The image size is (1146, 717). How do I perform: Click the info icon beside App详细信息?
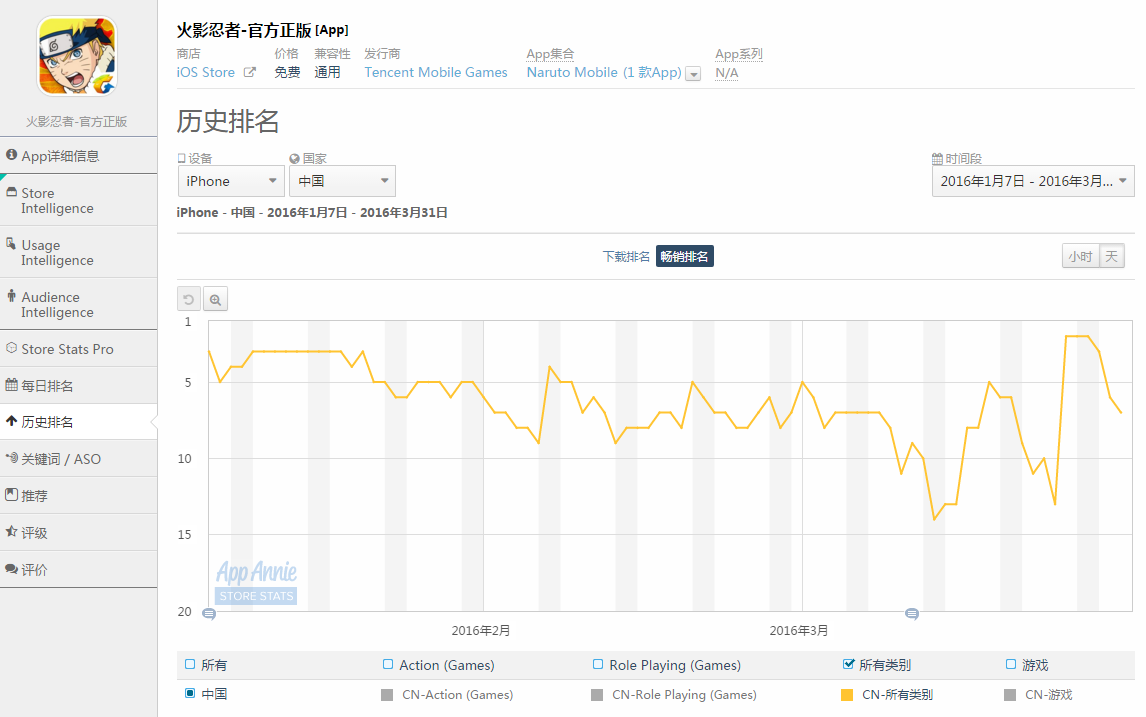click(12, 154)
